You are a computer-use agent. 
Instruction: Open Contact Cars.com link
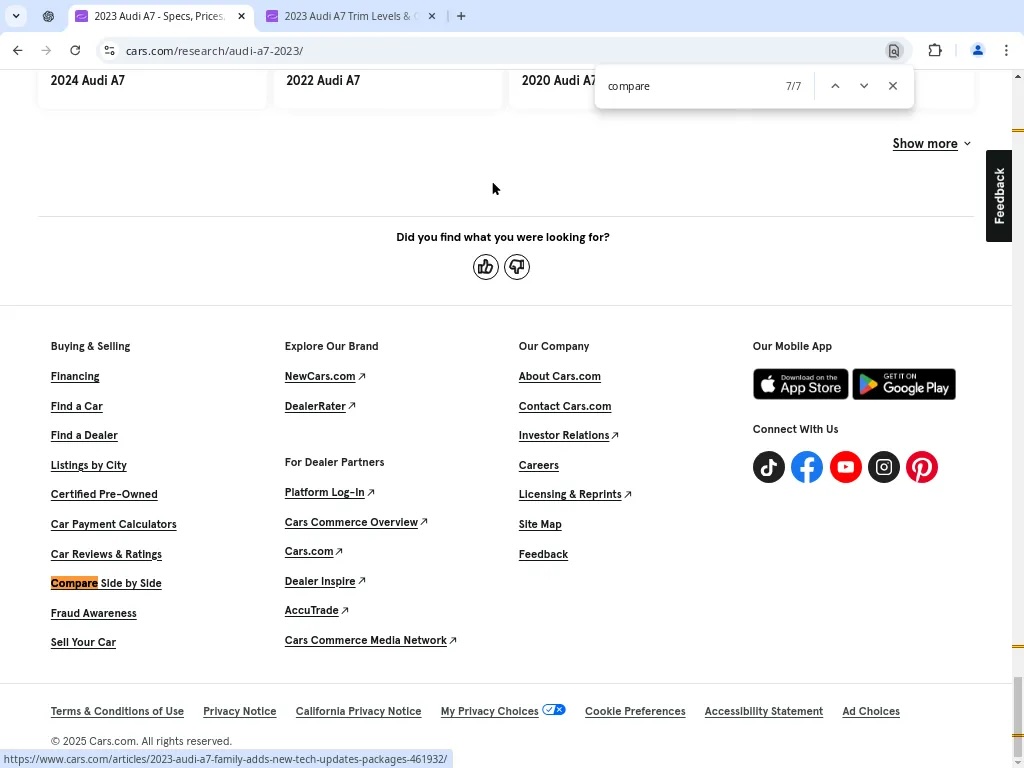pos(565,406)
